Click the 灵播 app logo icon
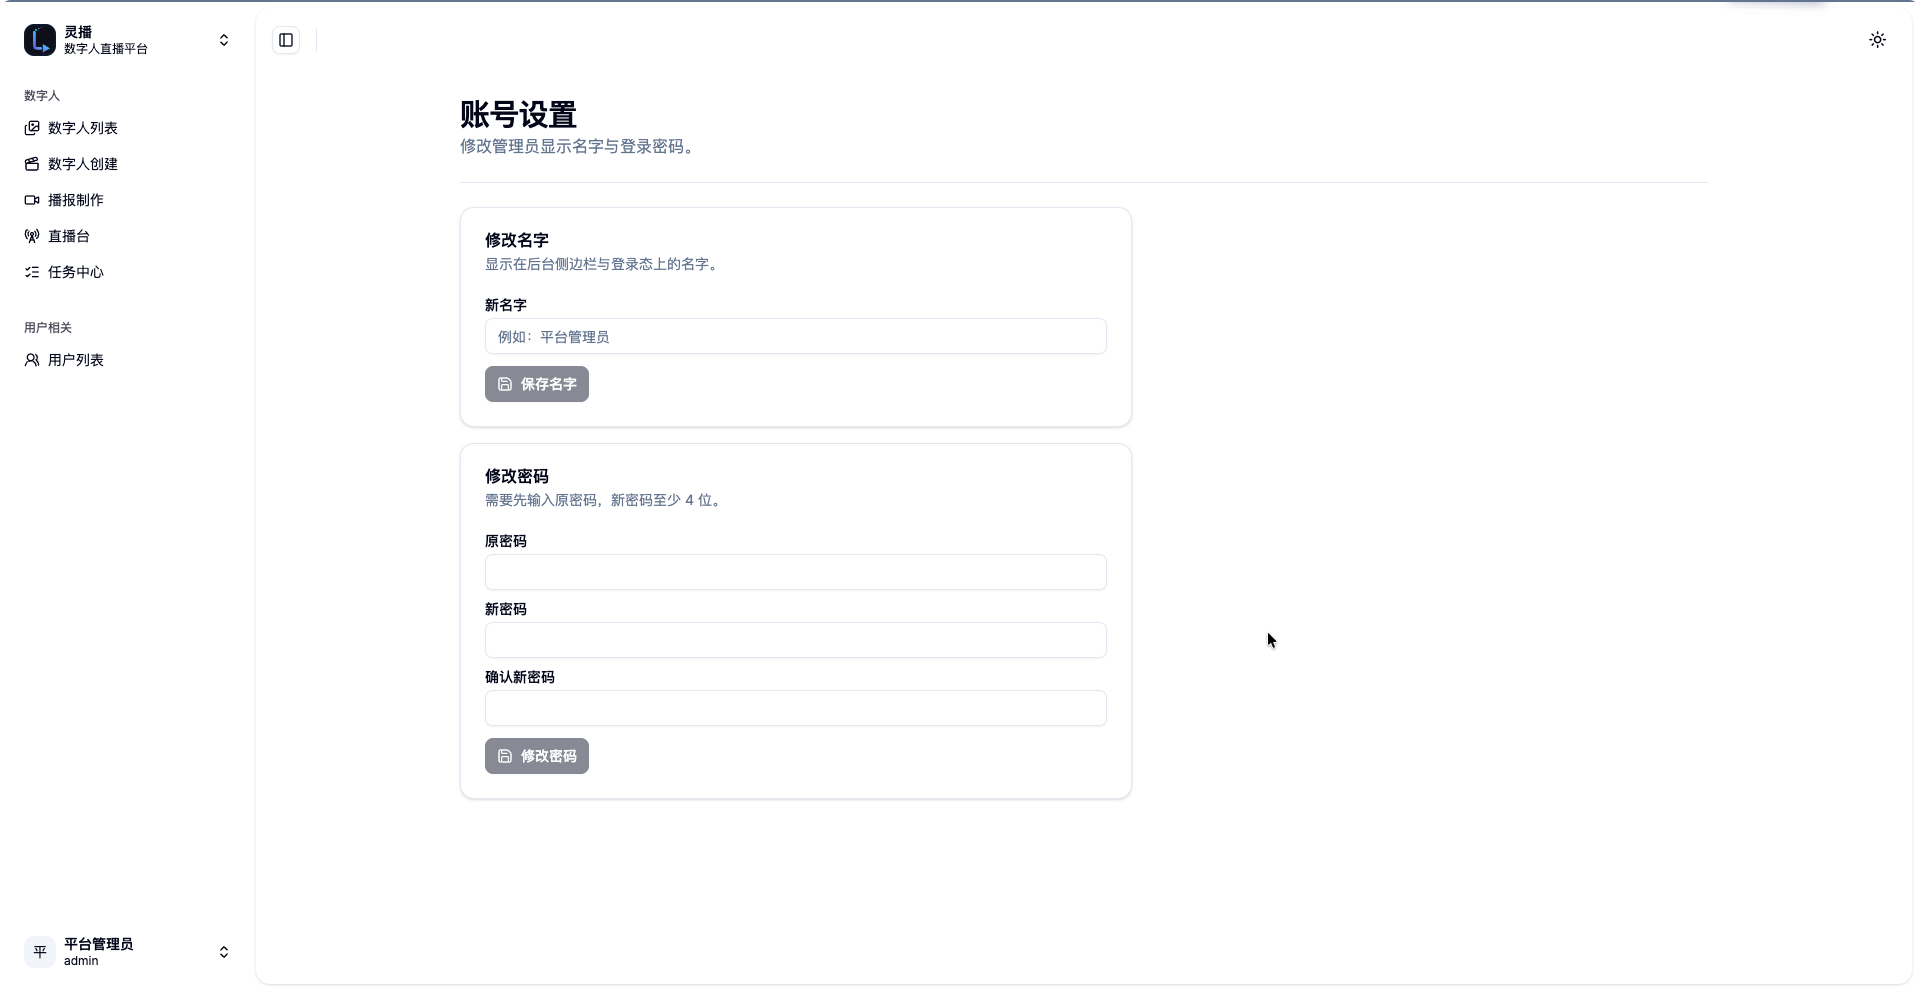The image size is (1920, 992). 40,40
